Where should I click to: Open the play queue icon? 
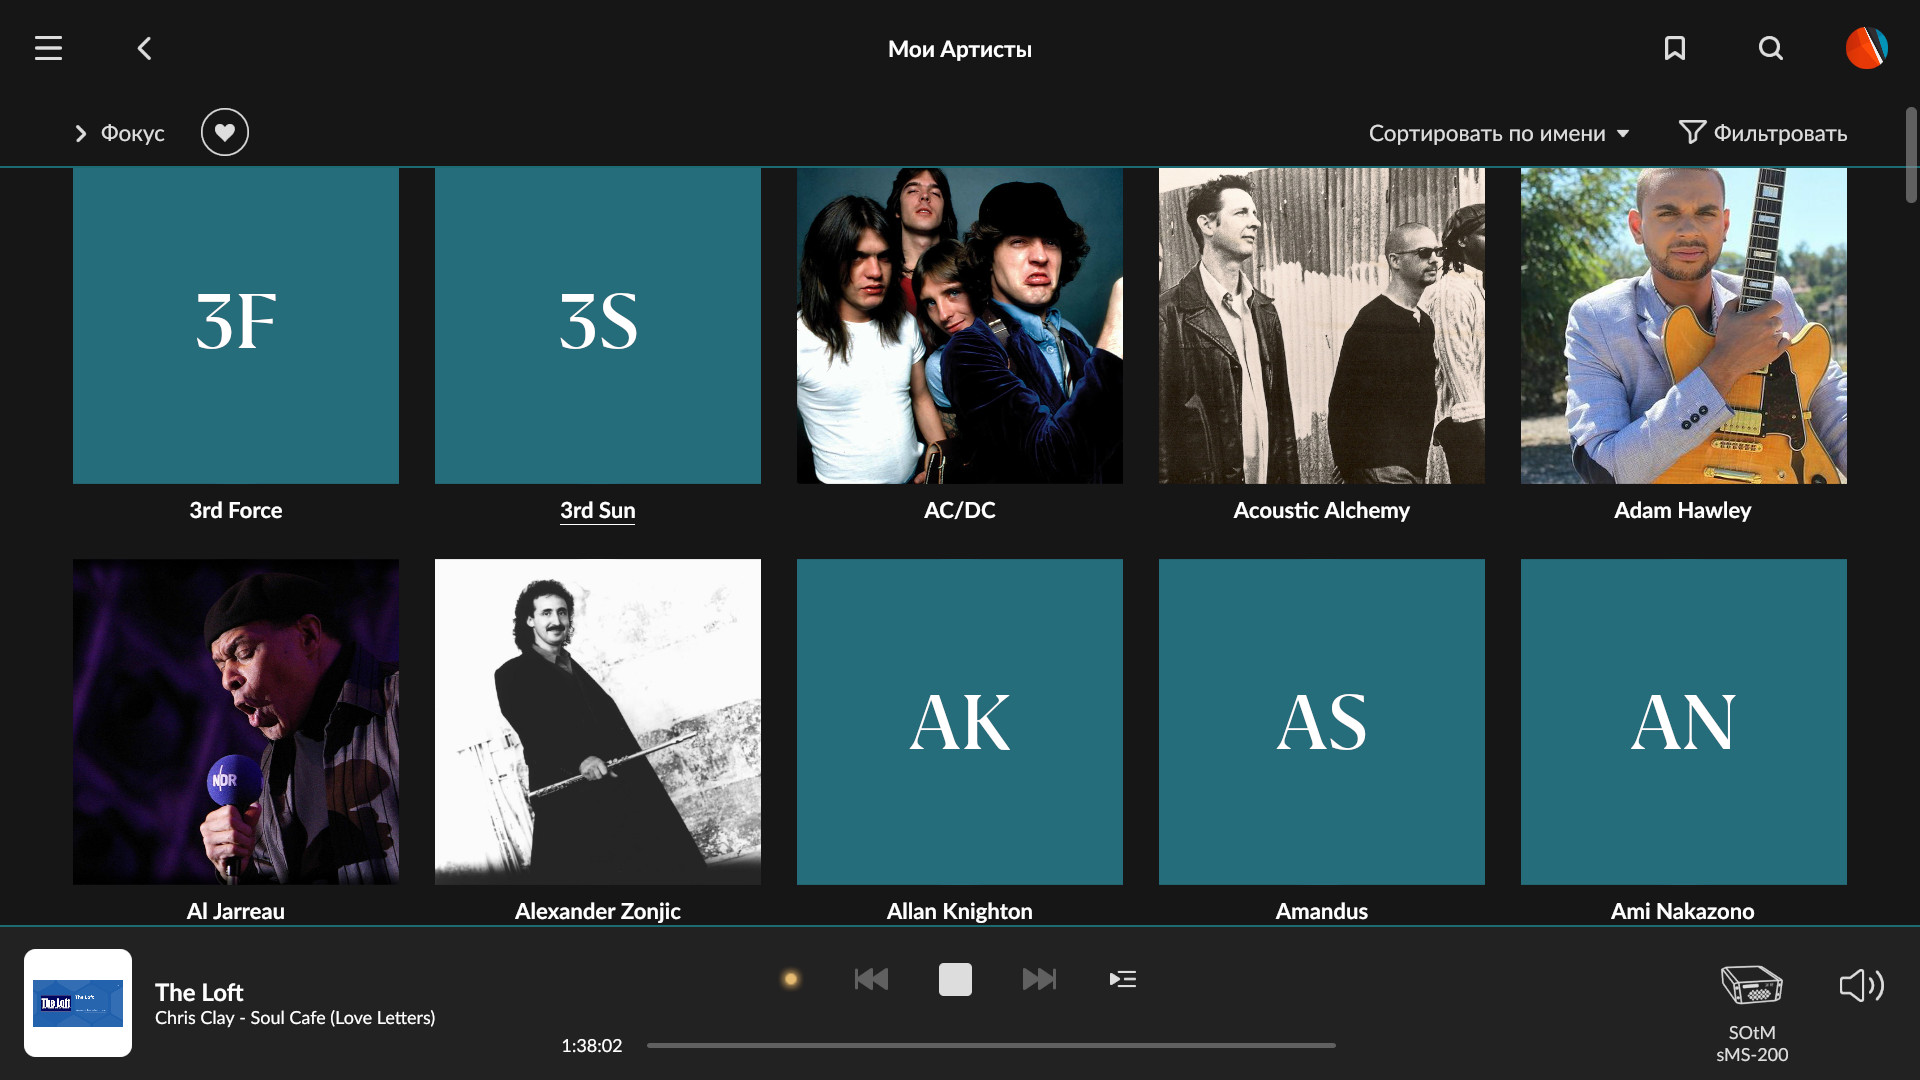coord(1123,979)
